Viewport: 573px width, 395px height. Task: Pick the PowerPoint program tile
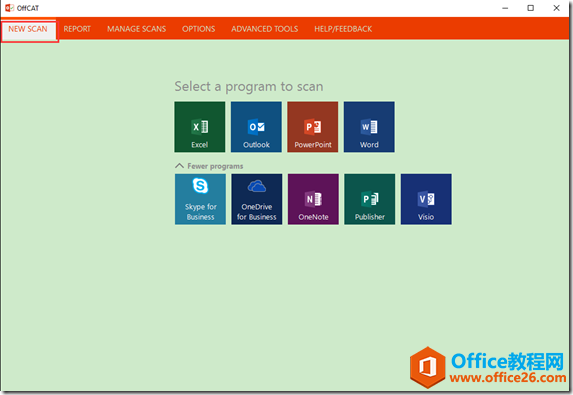[312, 127]
